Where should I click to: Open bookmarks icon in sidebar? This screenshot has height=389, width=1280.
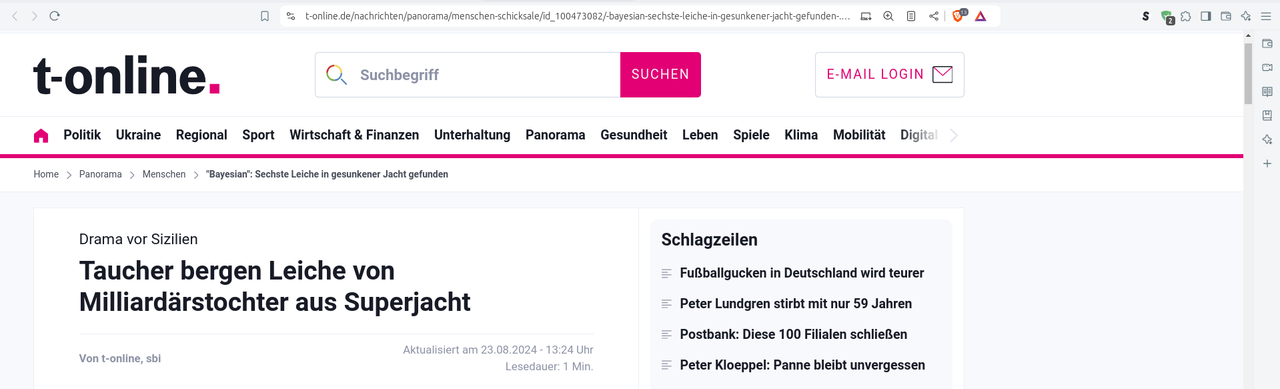[1267, 115]
